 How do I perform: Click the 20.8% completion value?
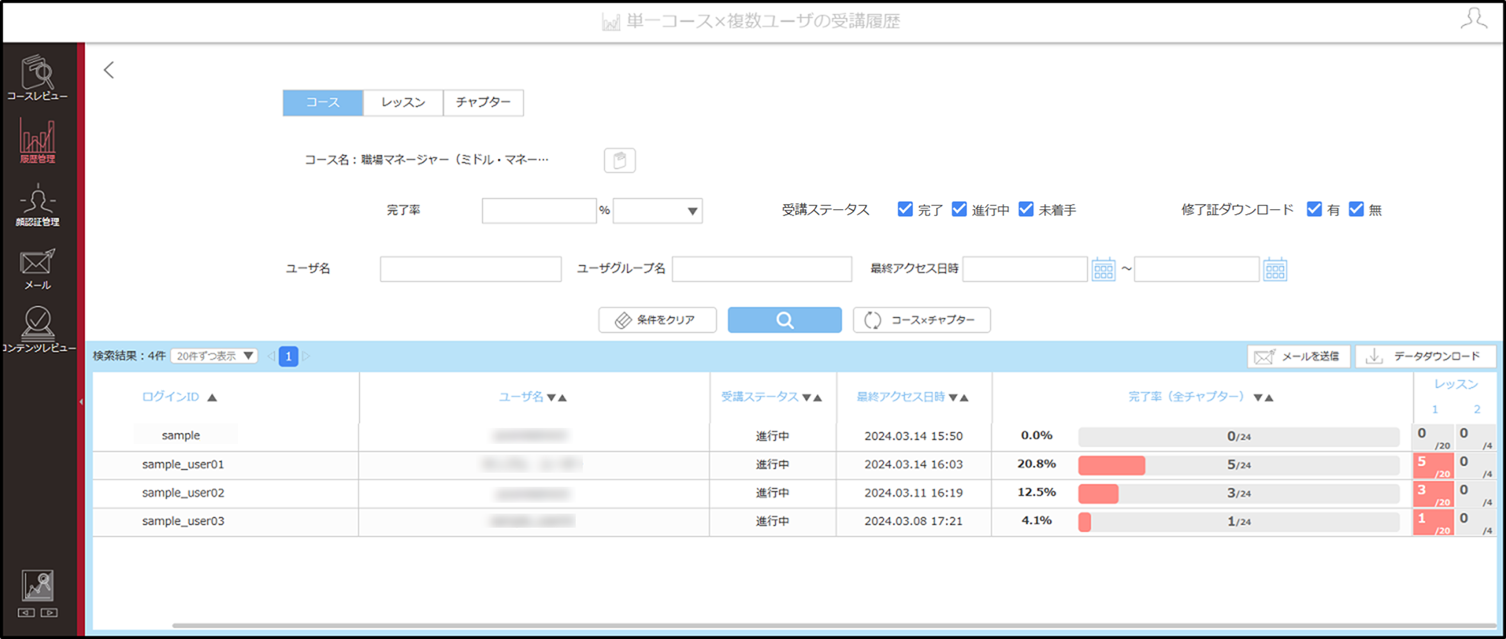point(1036,464)
